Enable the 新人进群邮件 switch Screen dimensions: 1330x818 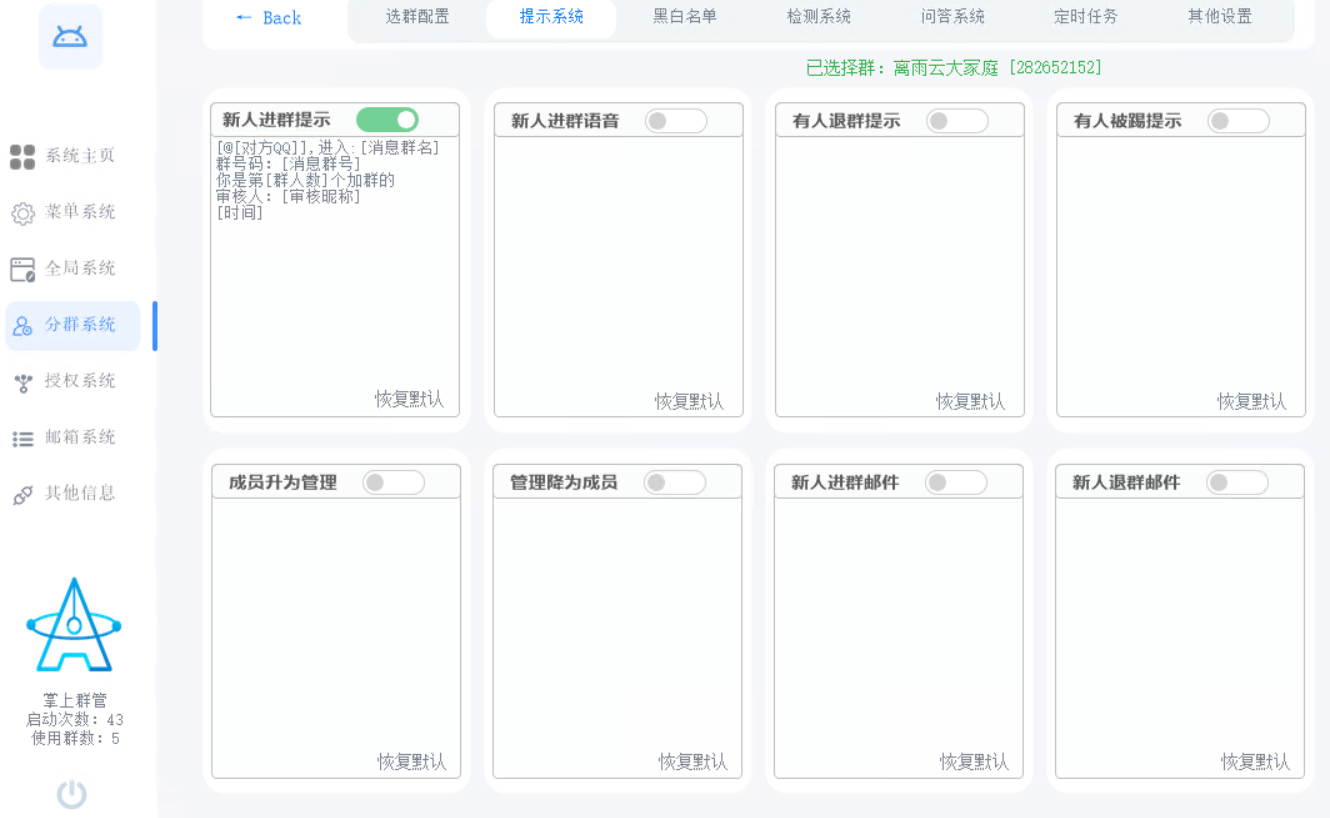click(x=955, y=482)
